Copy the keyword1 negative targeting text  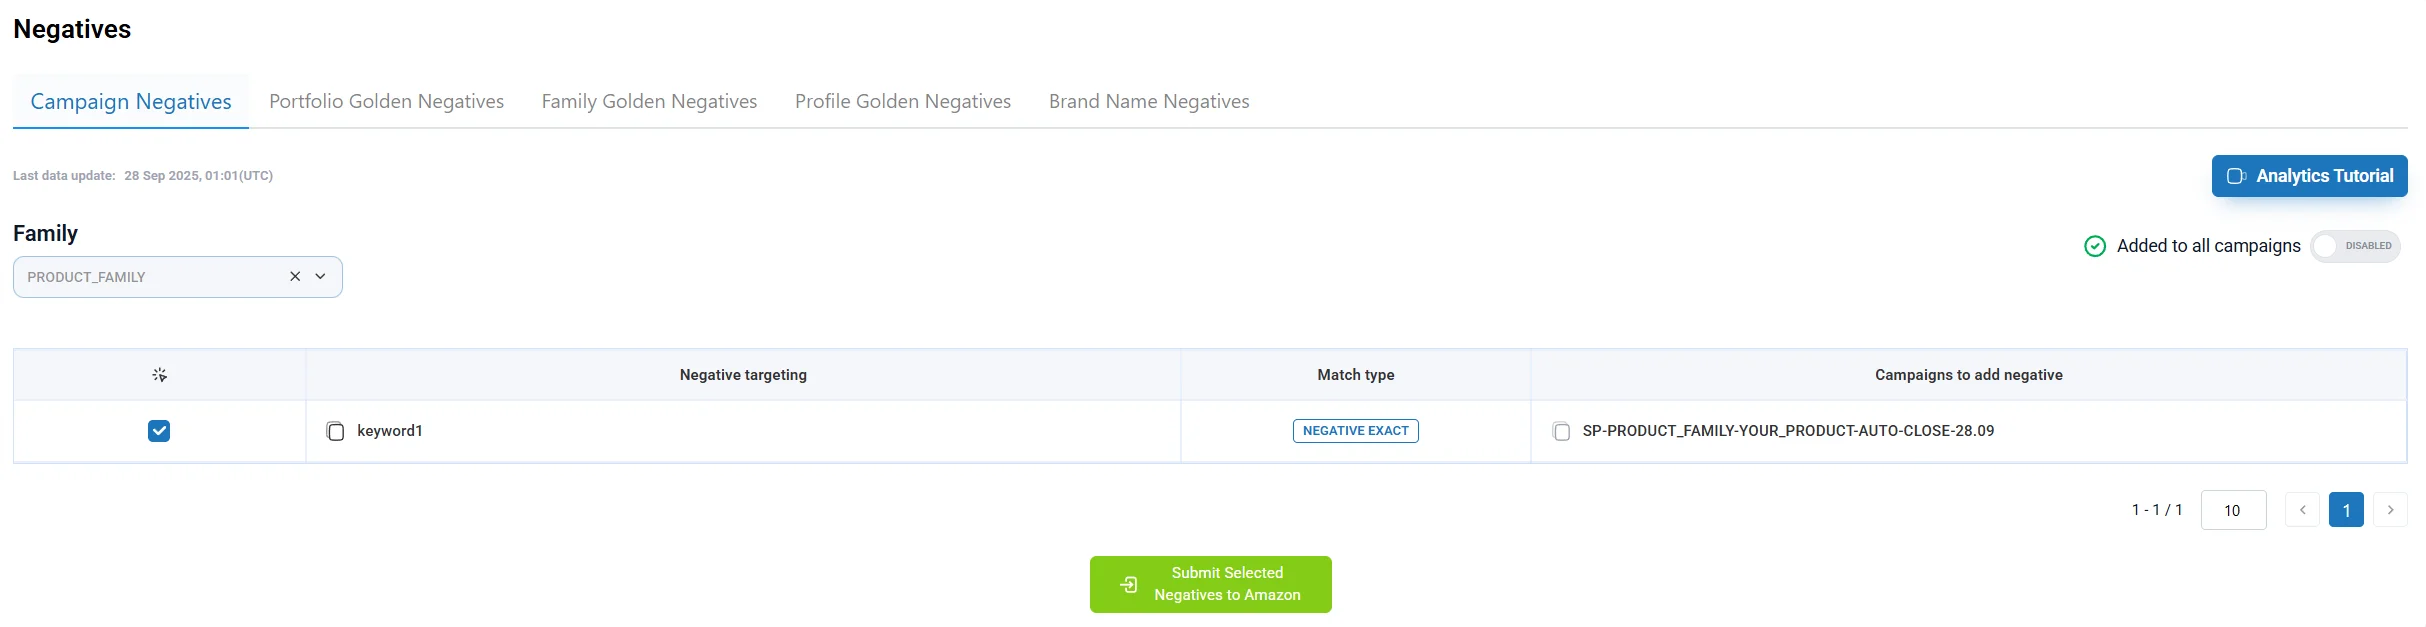coord(335,431)
